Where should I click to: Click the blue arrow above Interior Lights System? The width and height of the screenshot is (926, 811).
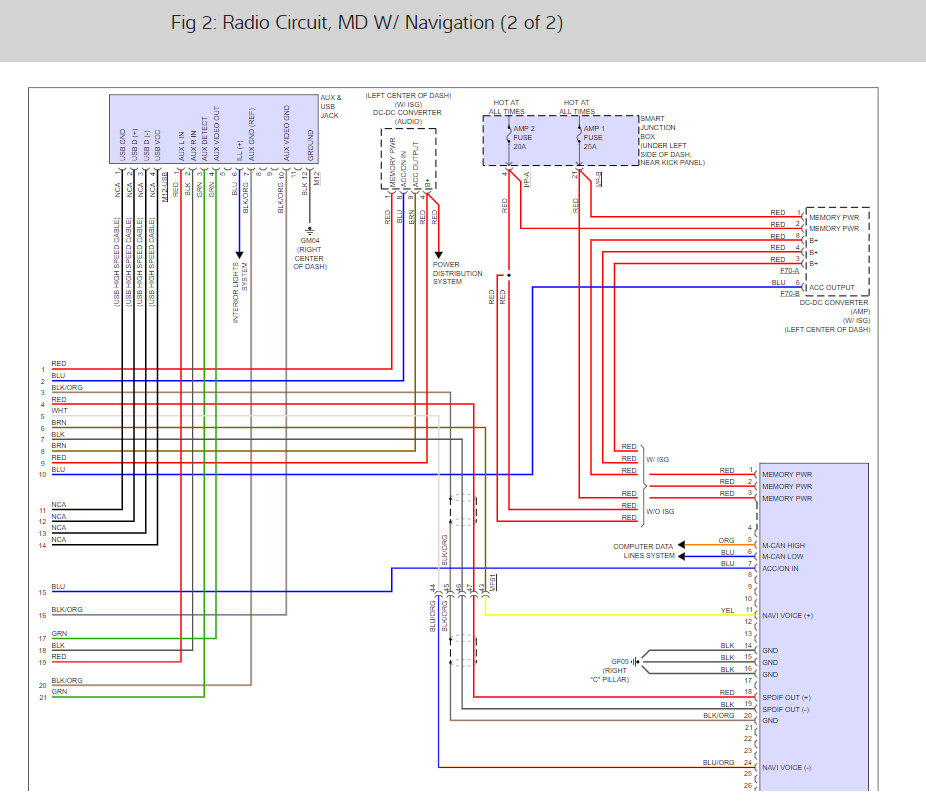239,255
